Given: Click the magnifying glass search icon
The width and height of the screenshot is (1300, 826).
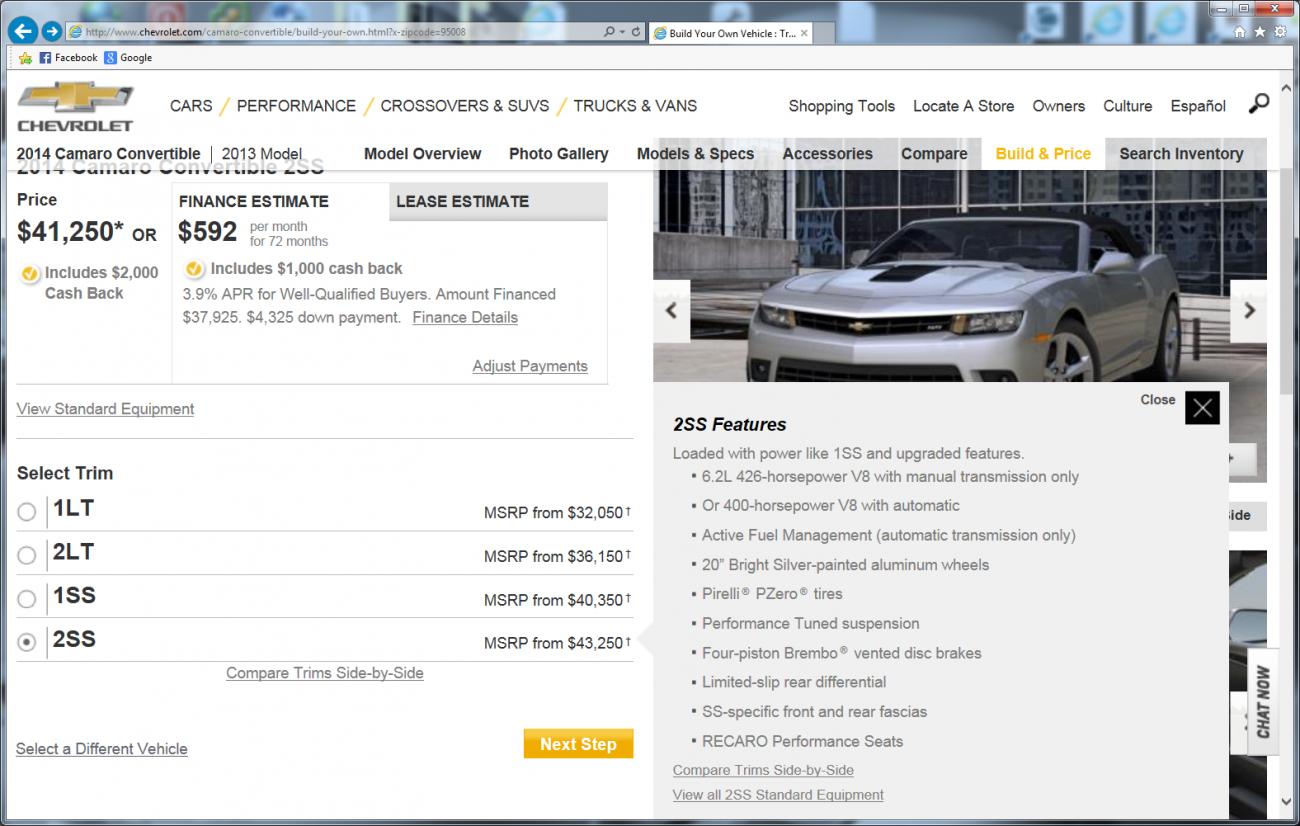Looking at the screenshot, I should 1258,104.
